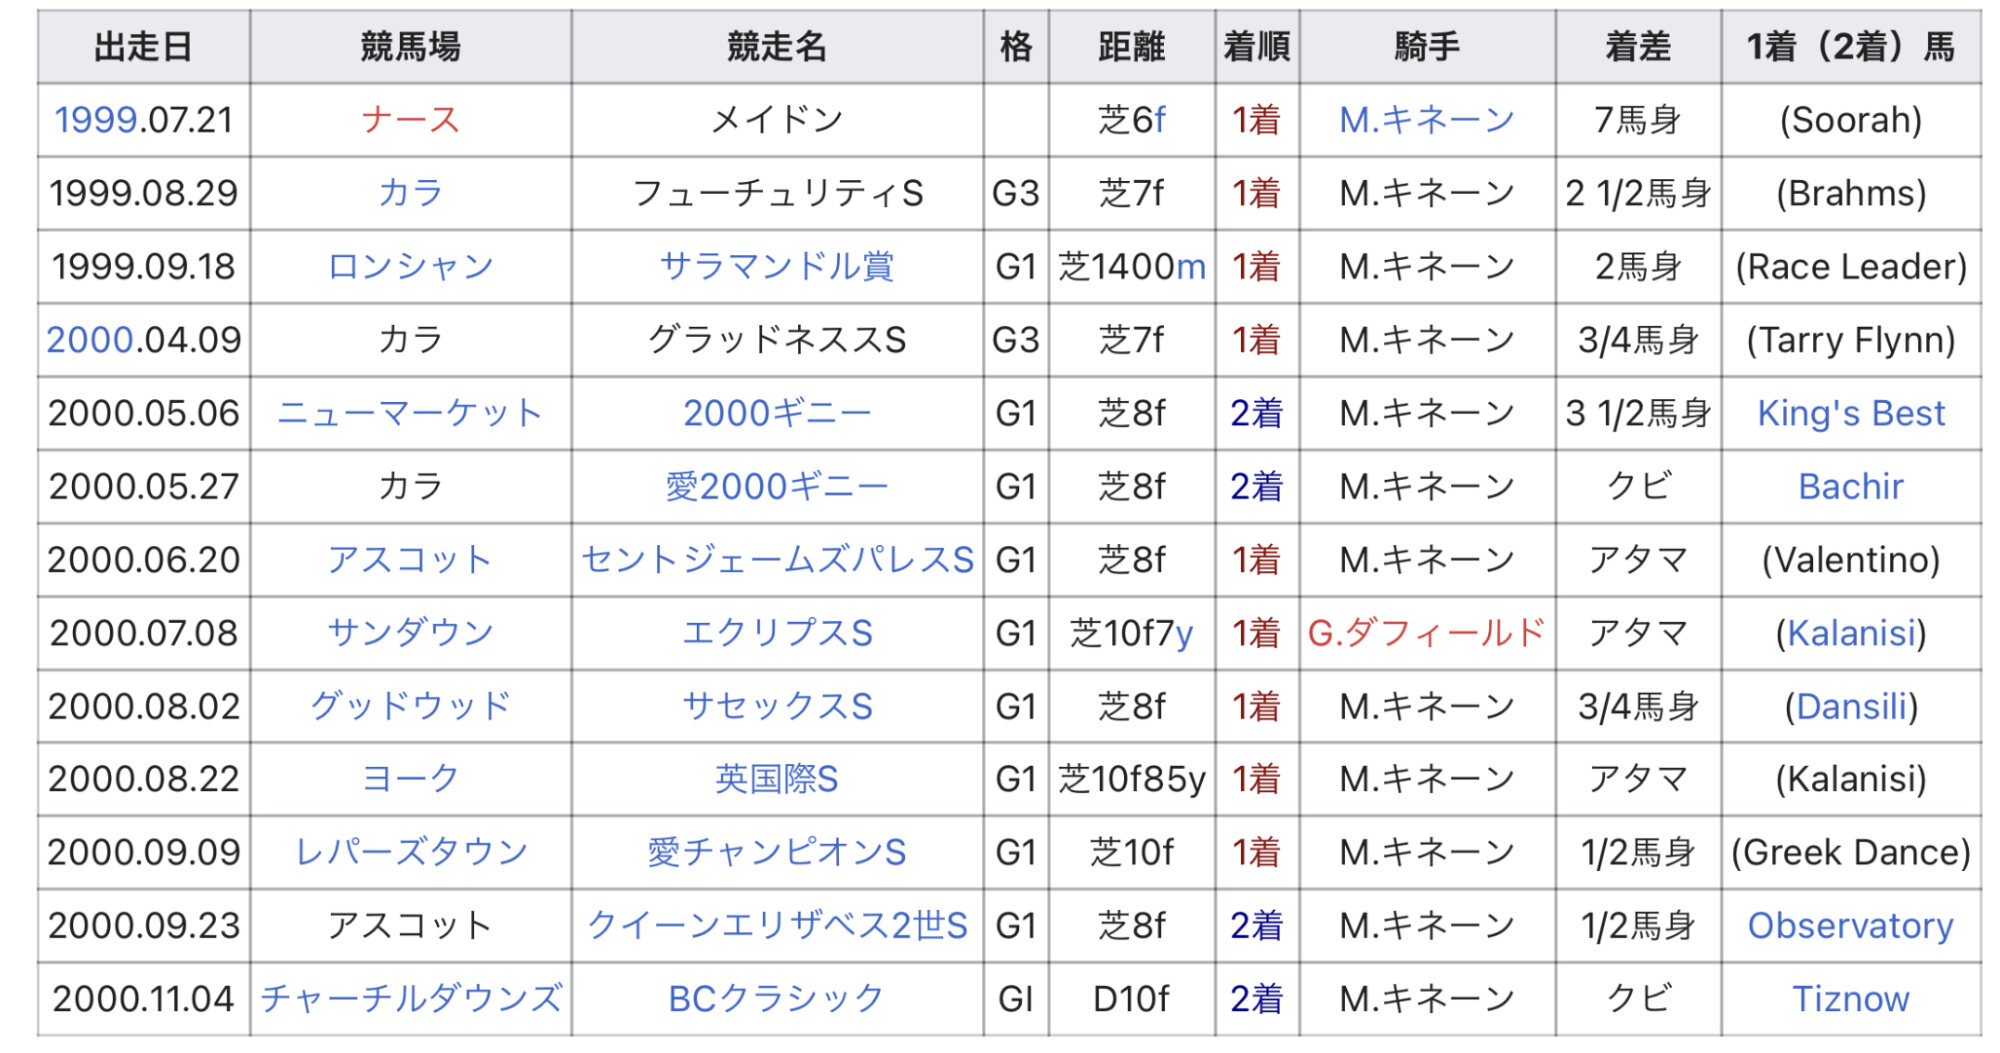Viewport: 2000px width, 1053px height.
Task: Open the Dansili horse link
Action: 1852,706
